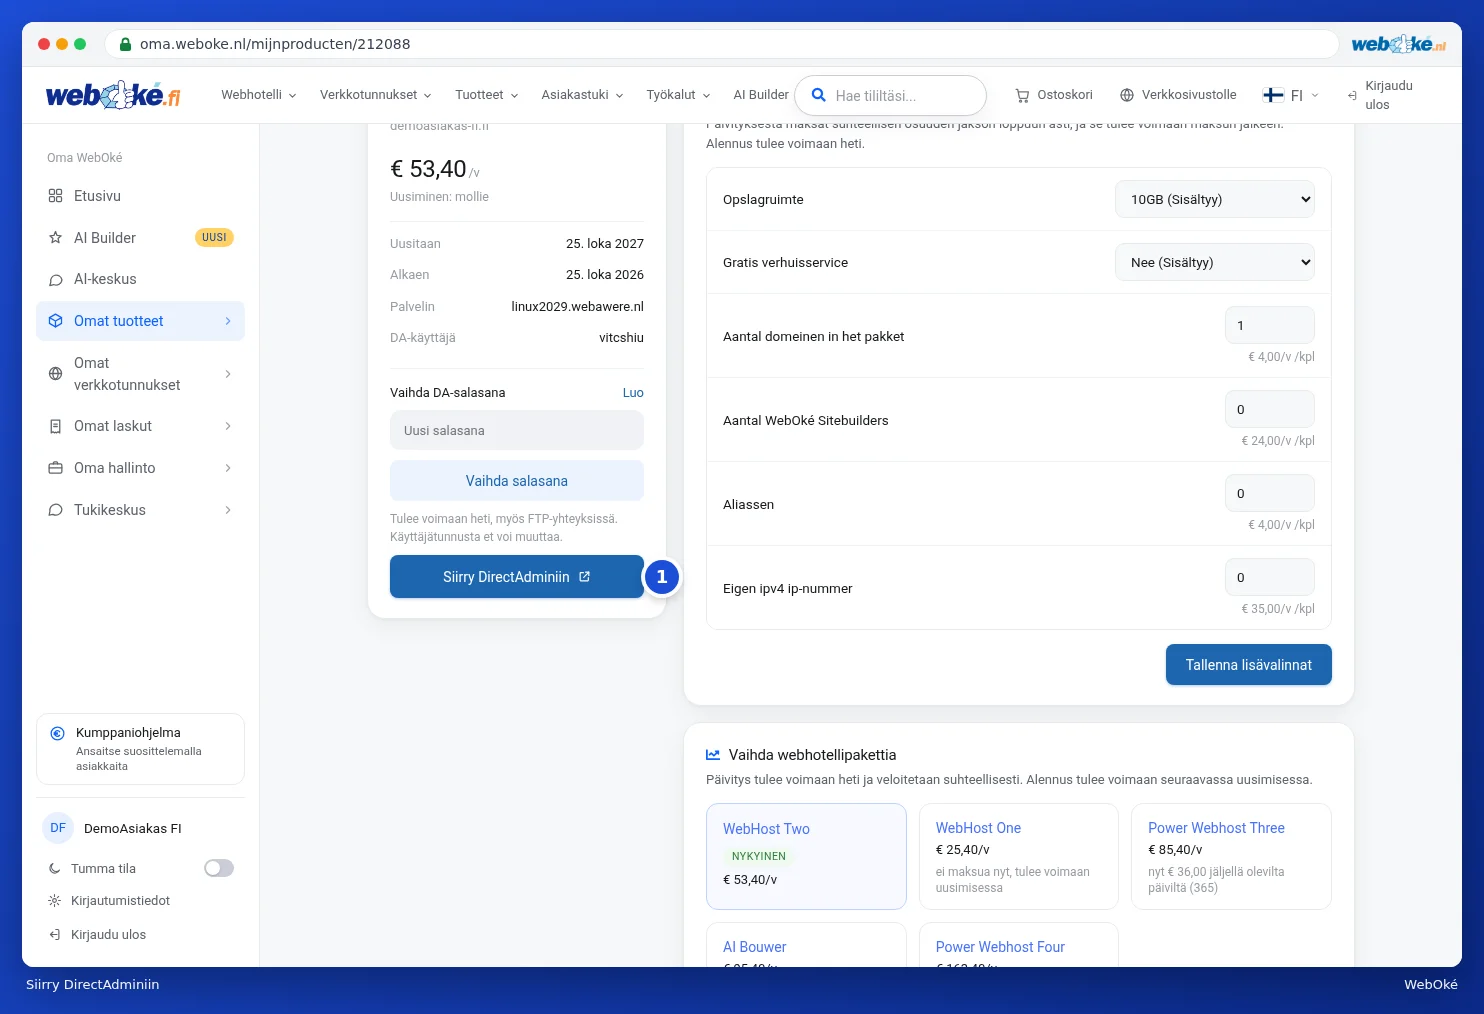Screen dimensions: 1484x1014
Task: Click DF avatar for DemoAsiakas FI
Action: [58, 828]
